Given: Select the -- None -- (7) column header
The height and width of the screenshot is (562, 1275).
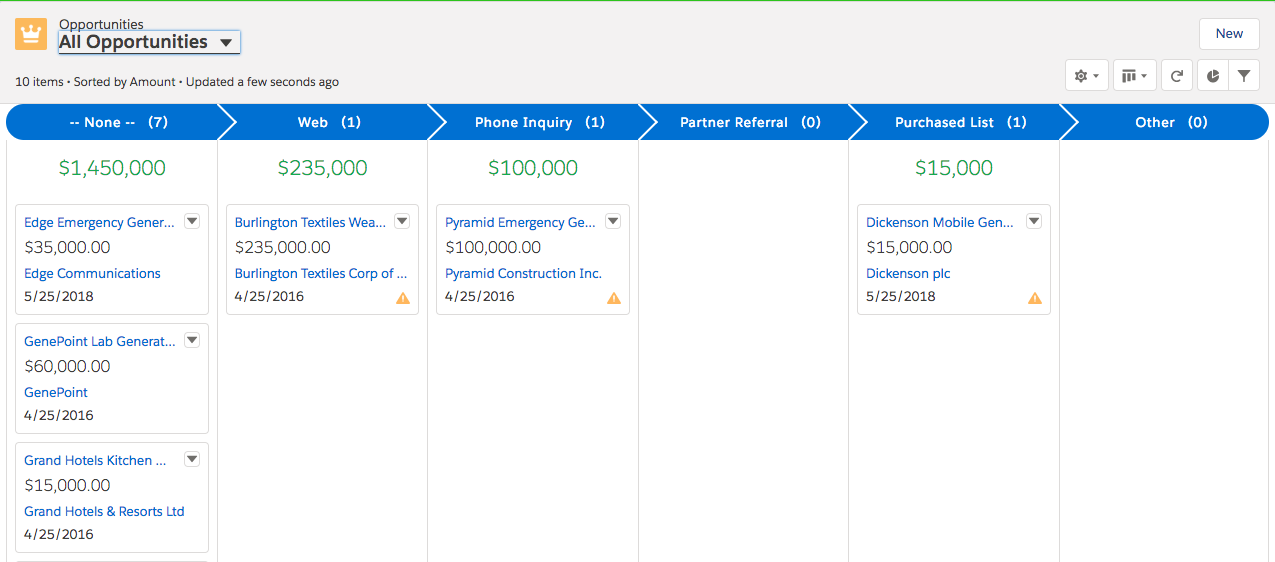Looking at the screenshot, I should (118, 122).
